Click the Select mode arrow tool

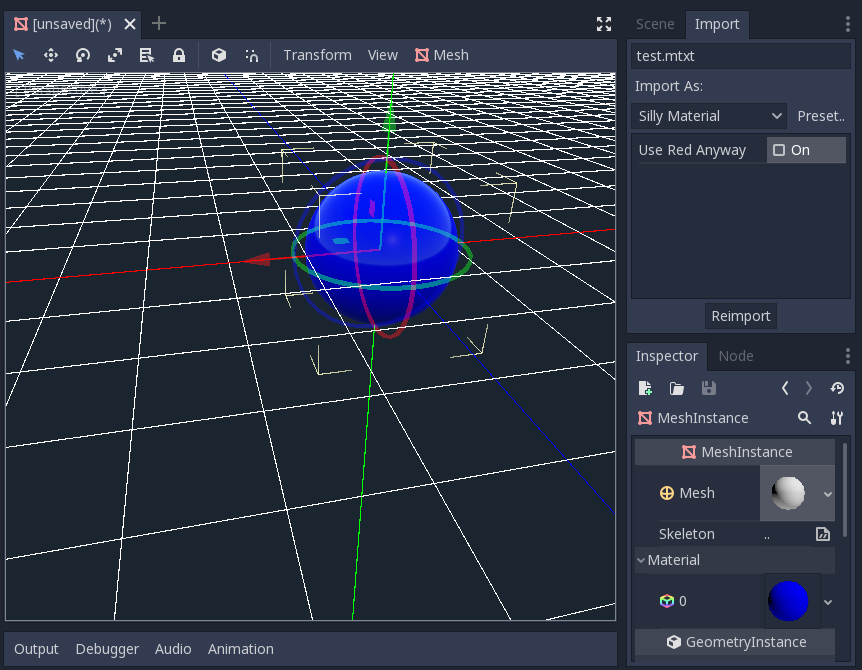(x=19, y=55)
